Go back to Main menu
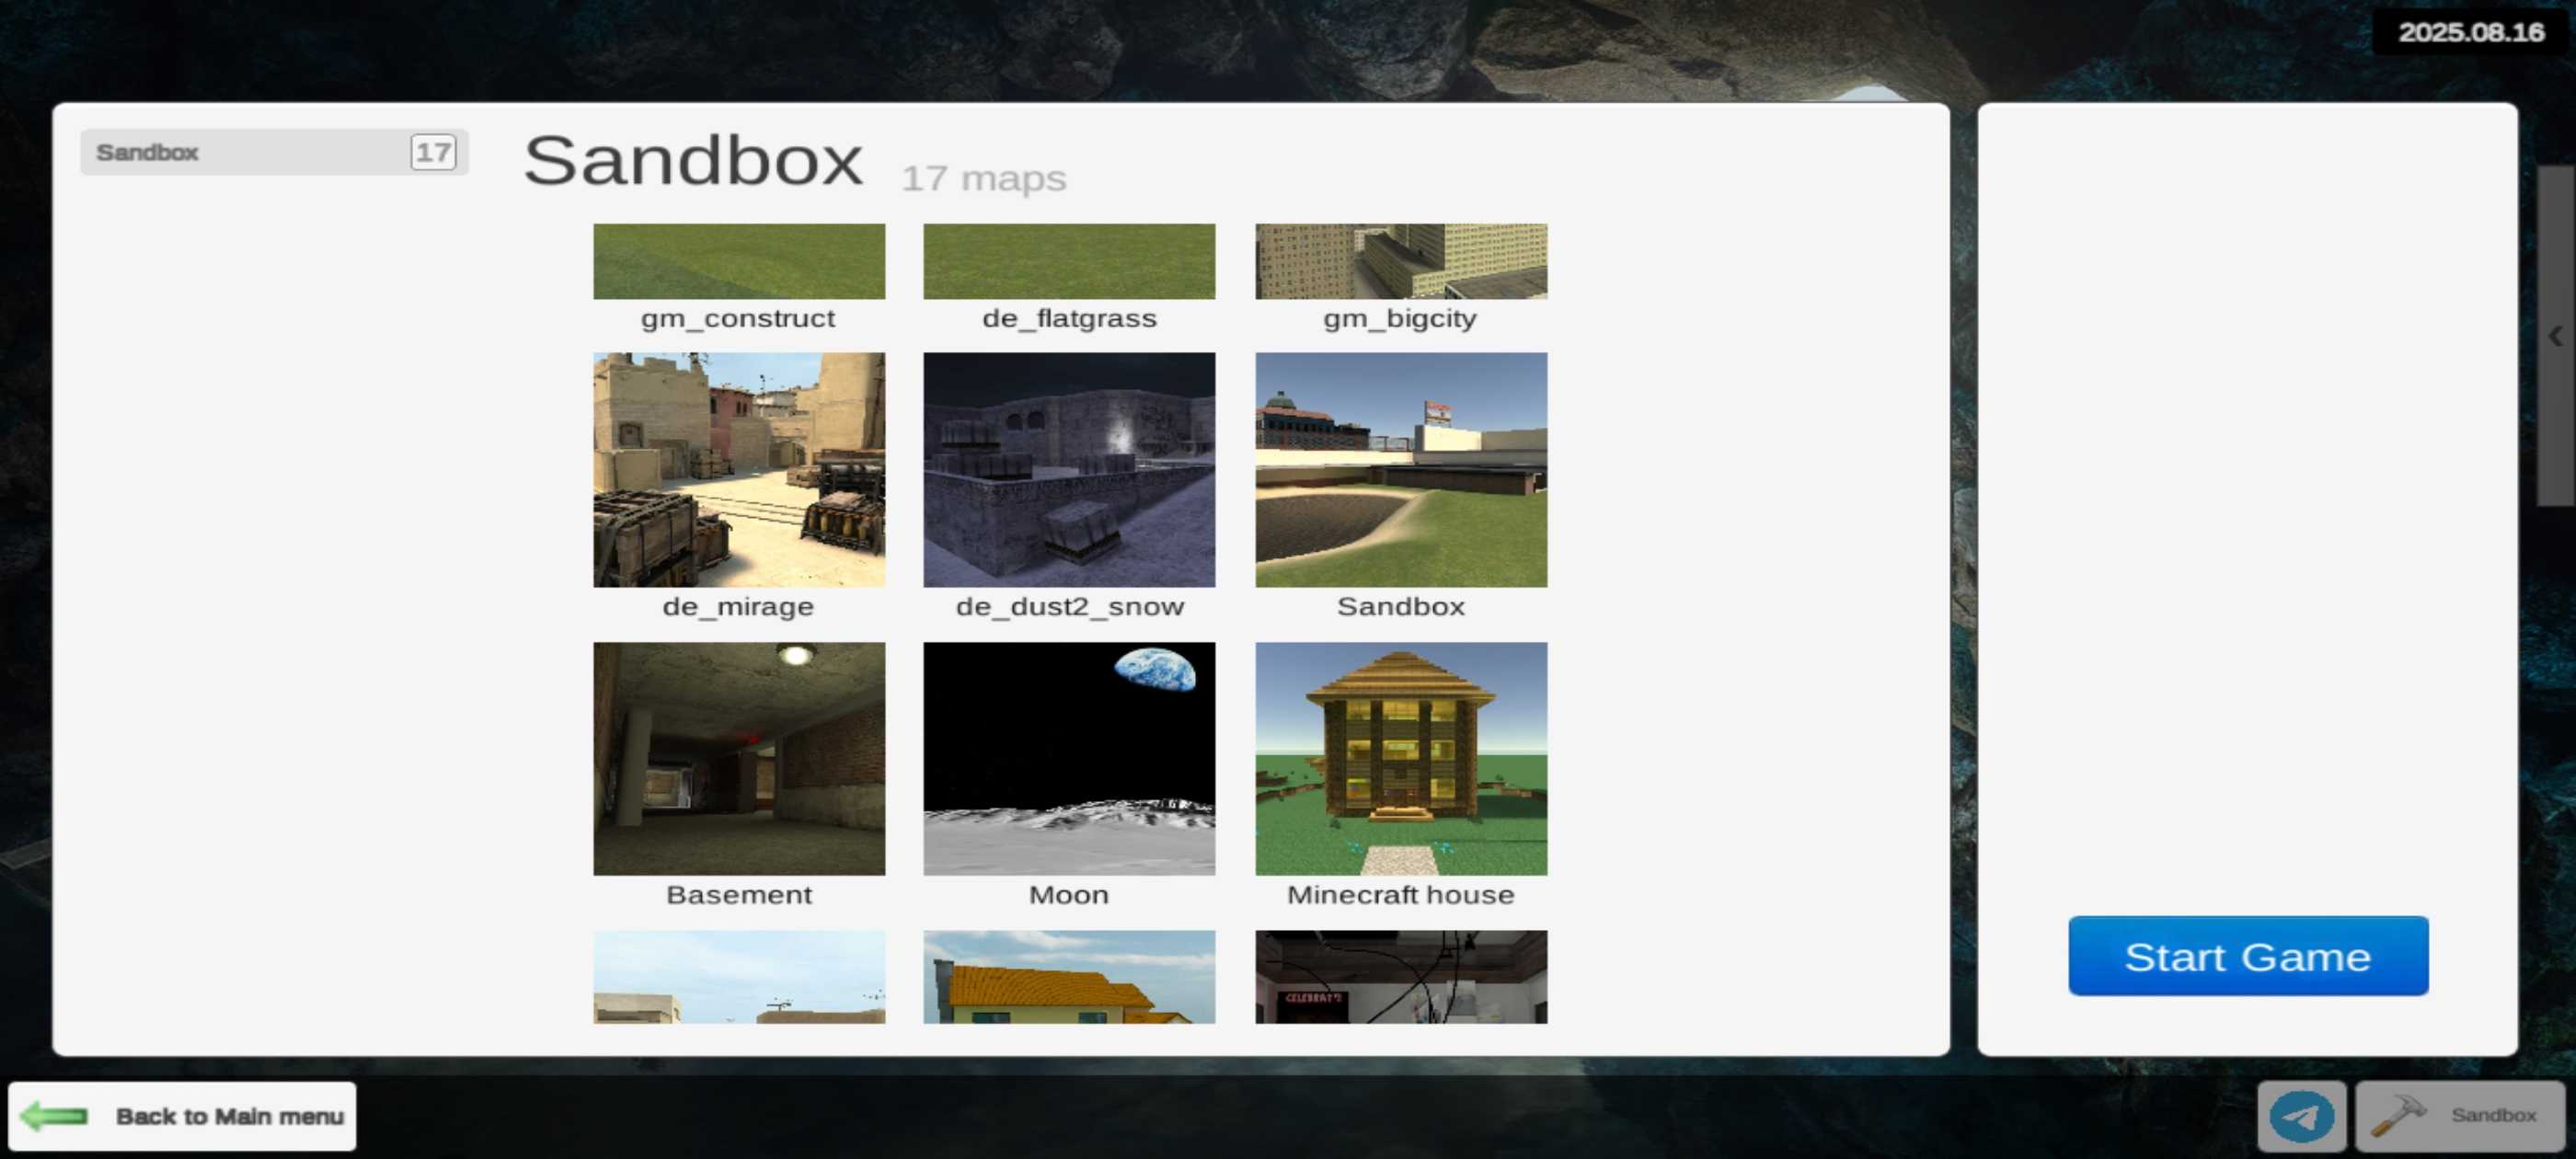This screenshot has height=1159, width=2576. pyautogui.click(x=228, y=1116)
